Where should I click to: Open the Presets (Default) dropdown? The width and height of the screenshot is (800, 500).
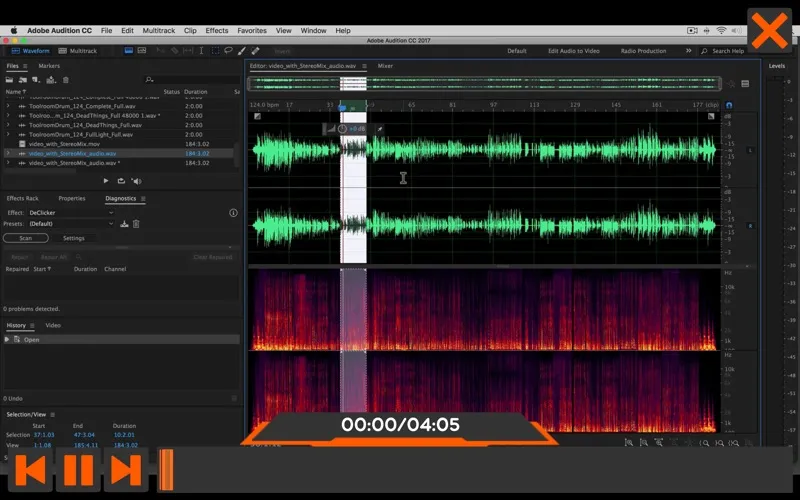(x=71, y=224)
